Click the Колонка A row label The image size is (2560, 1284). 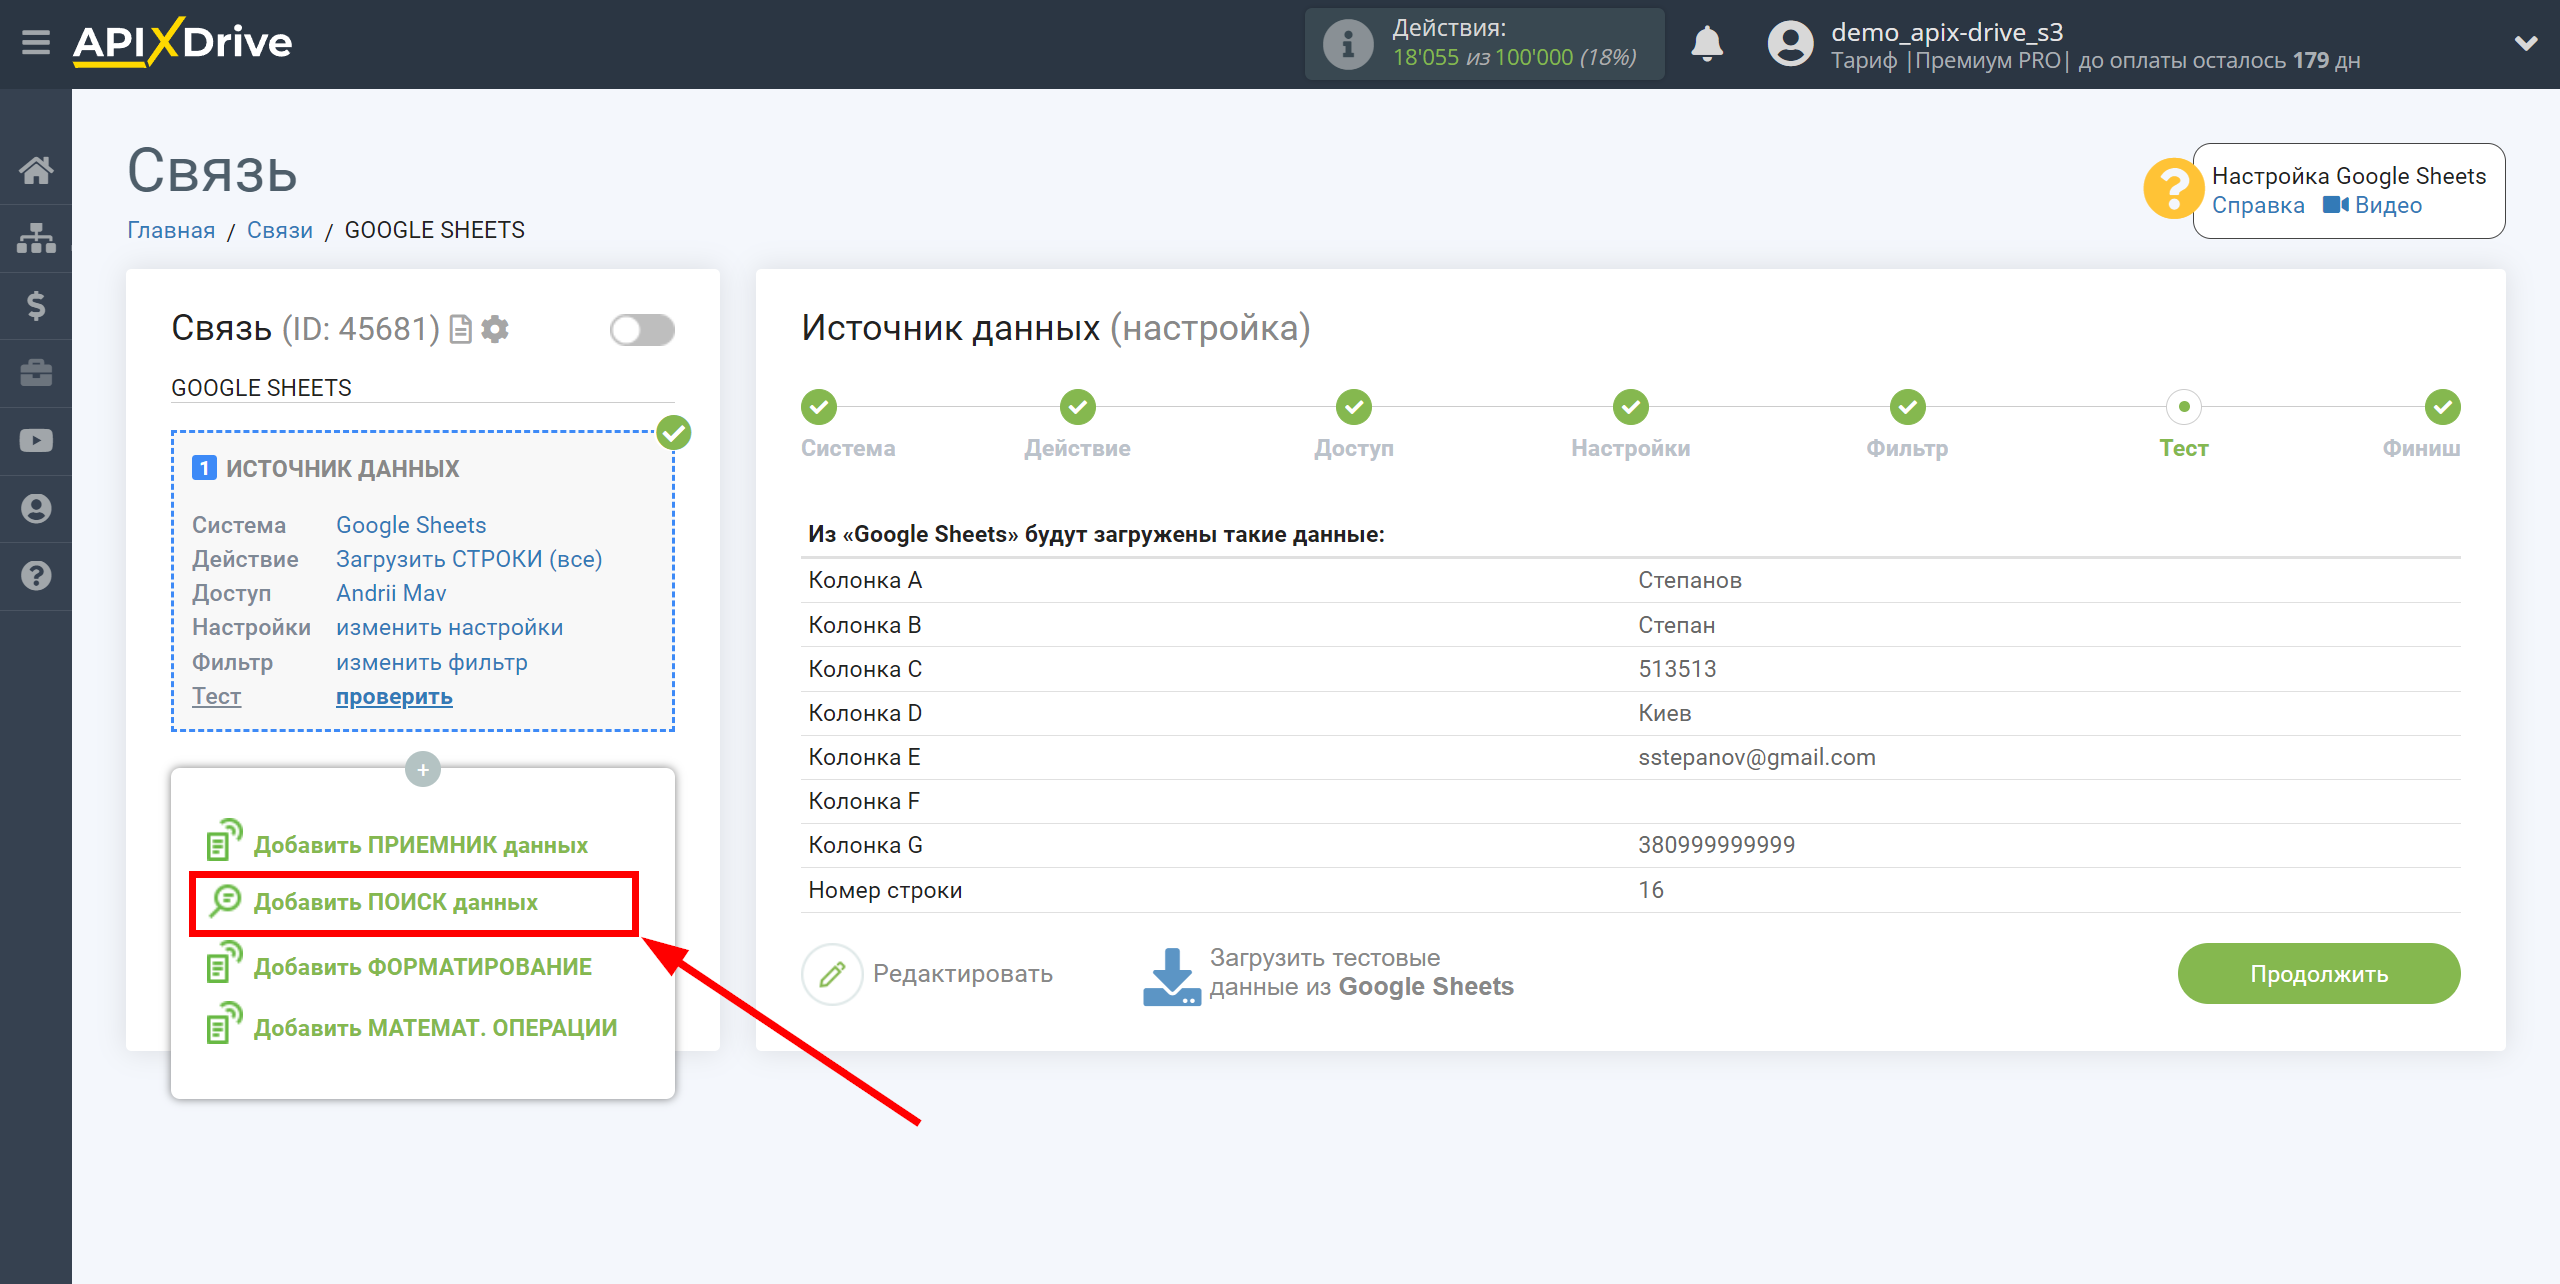tap(865, 580)
